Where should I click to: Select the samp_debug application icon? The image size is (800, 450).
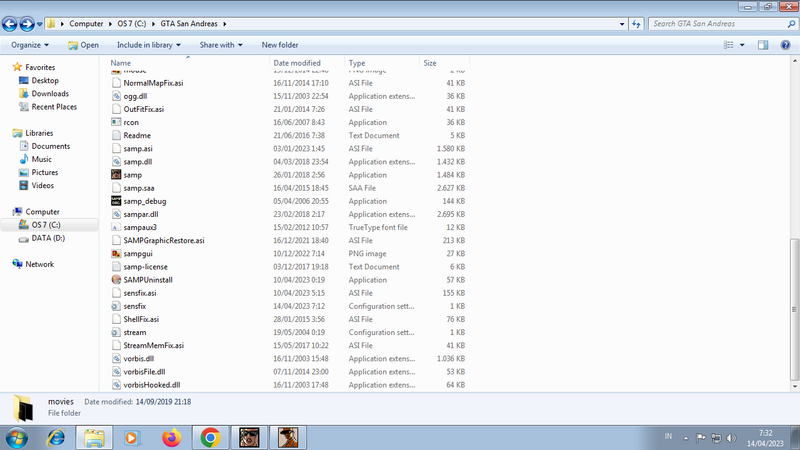pos(116,201)
